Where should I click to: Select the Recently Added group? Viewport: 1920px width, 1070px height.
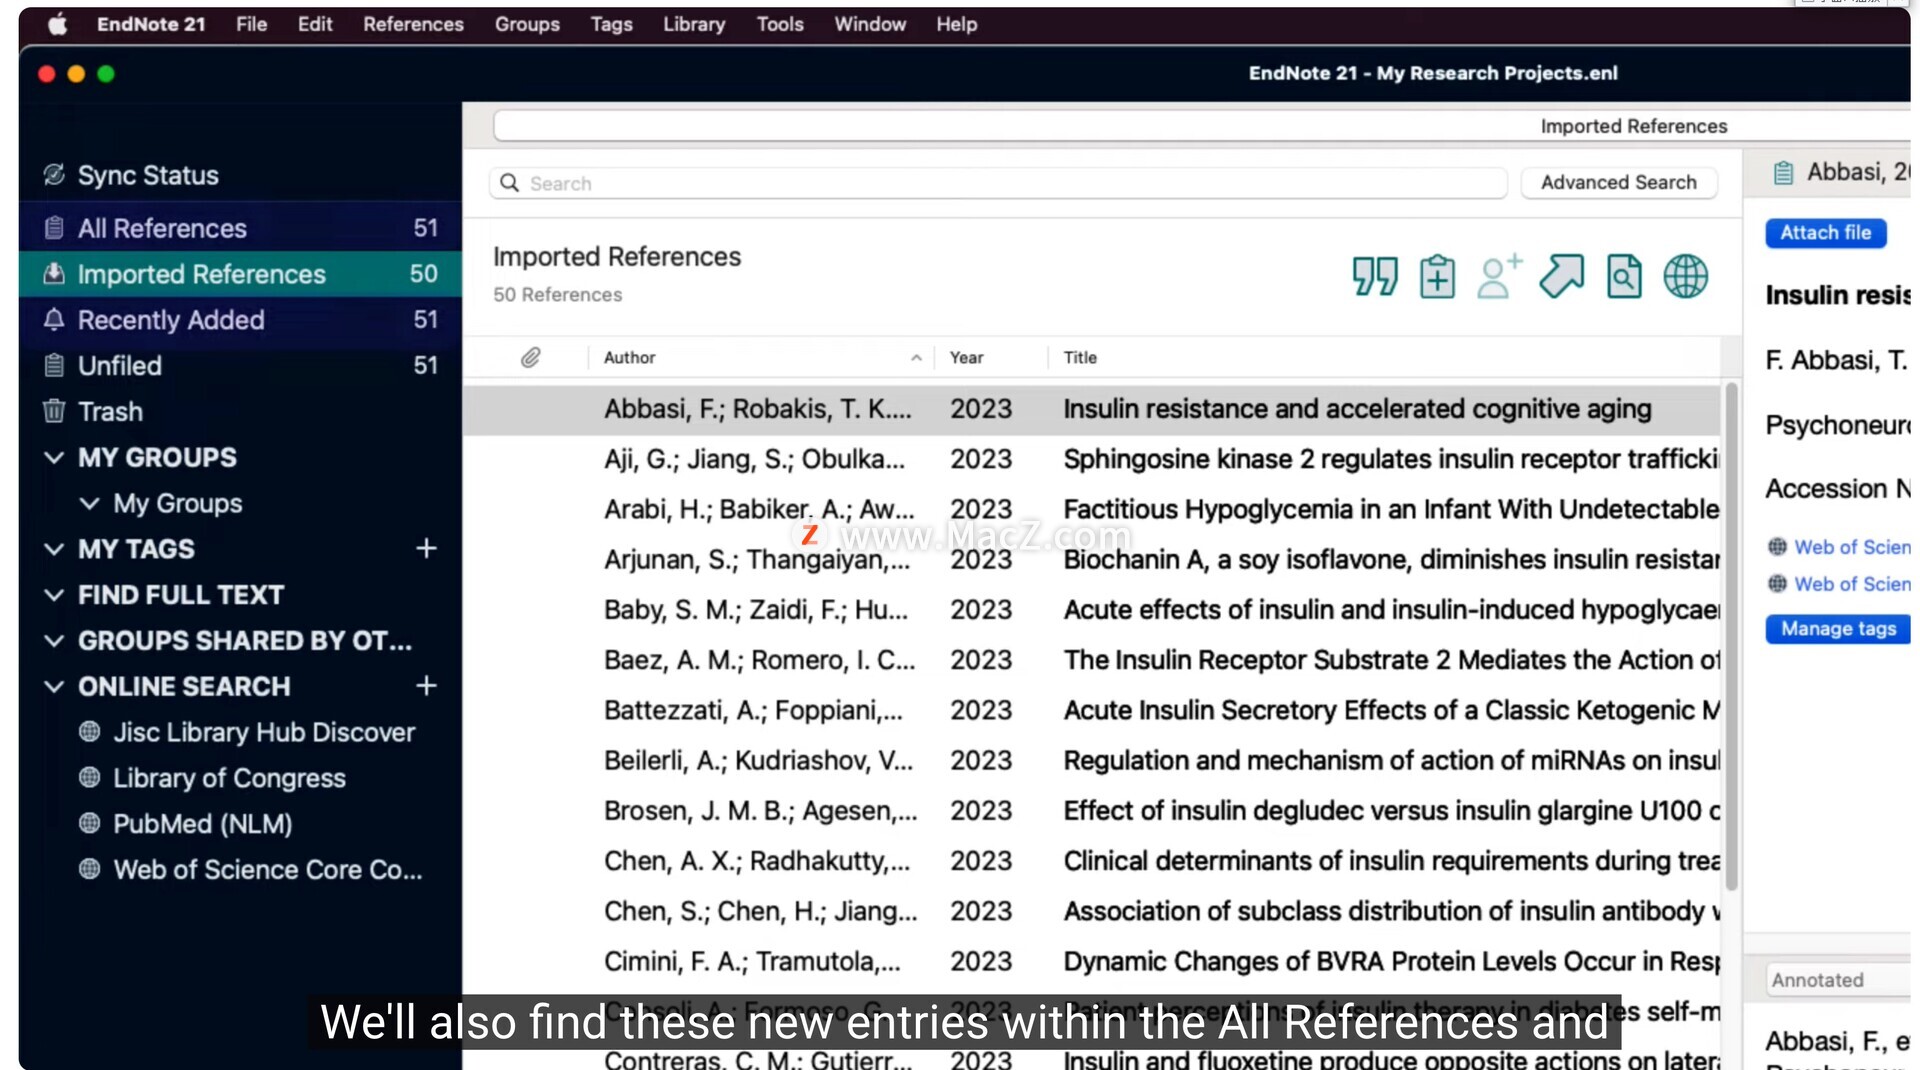click(240, 320)
